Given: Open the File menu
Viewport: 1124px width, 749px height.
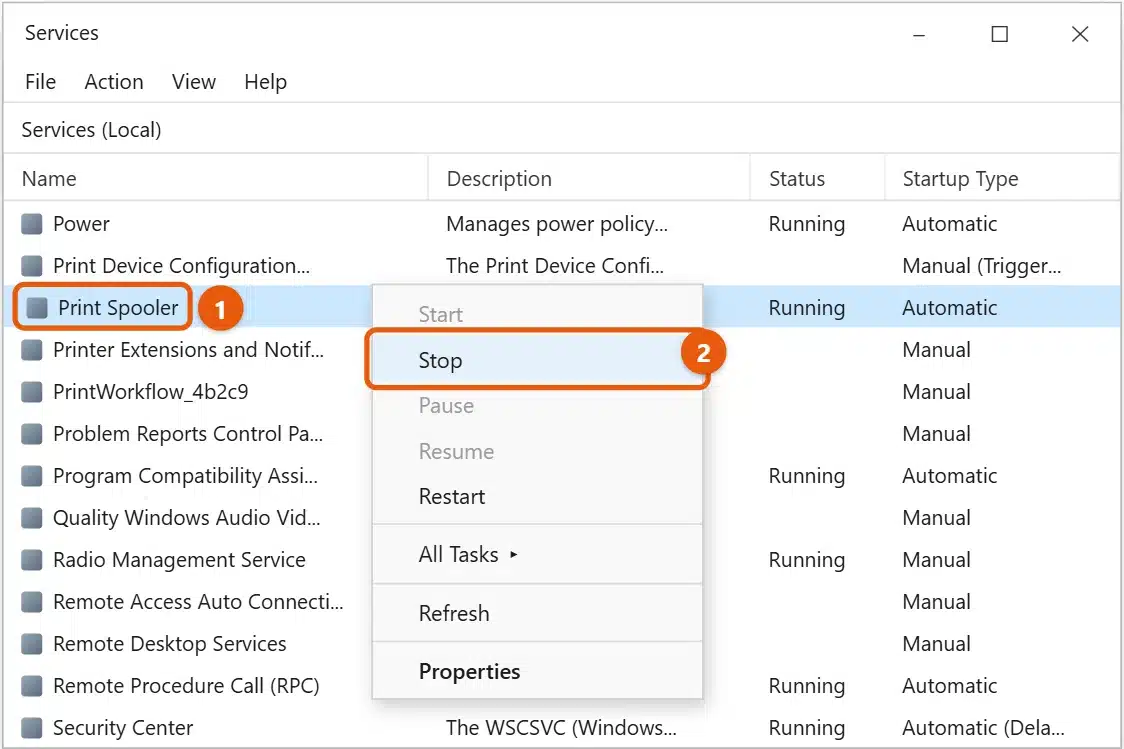Looking at the screenshot, I should point(40,82).
